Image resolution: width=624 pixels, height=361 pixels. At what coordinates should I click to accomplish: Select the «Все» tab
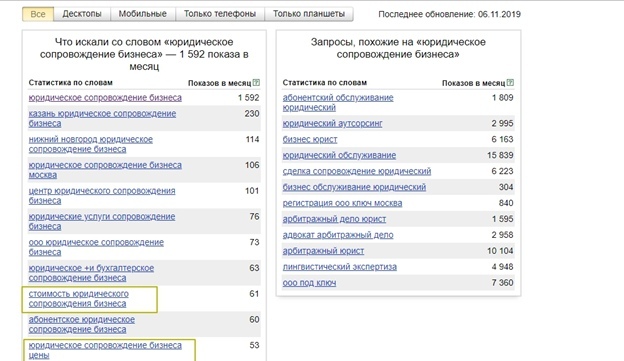pyautogui.click(x=38, y=14)
